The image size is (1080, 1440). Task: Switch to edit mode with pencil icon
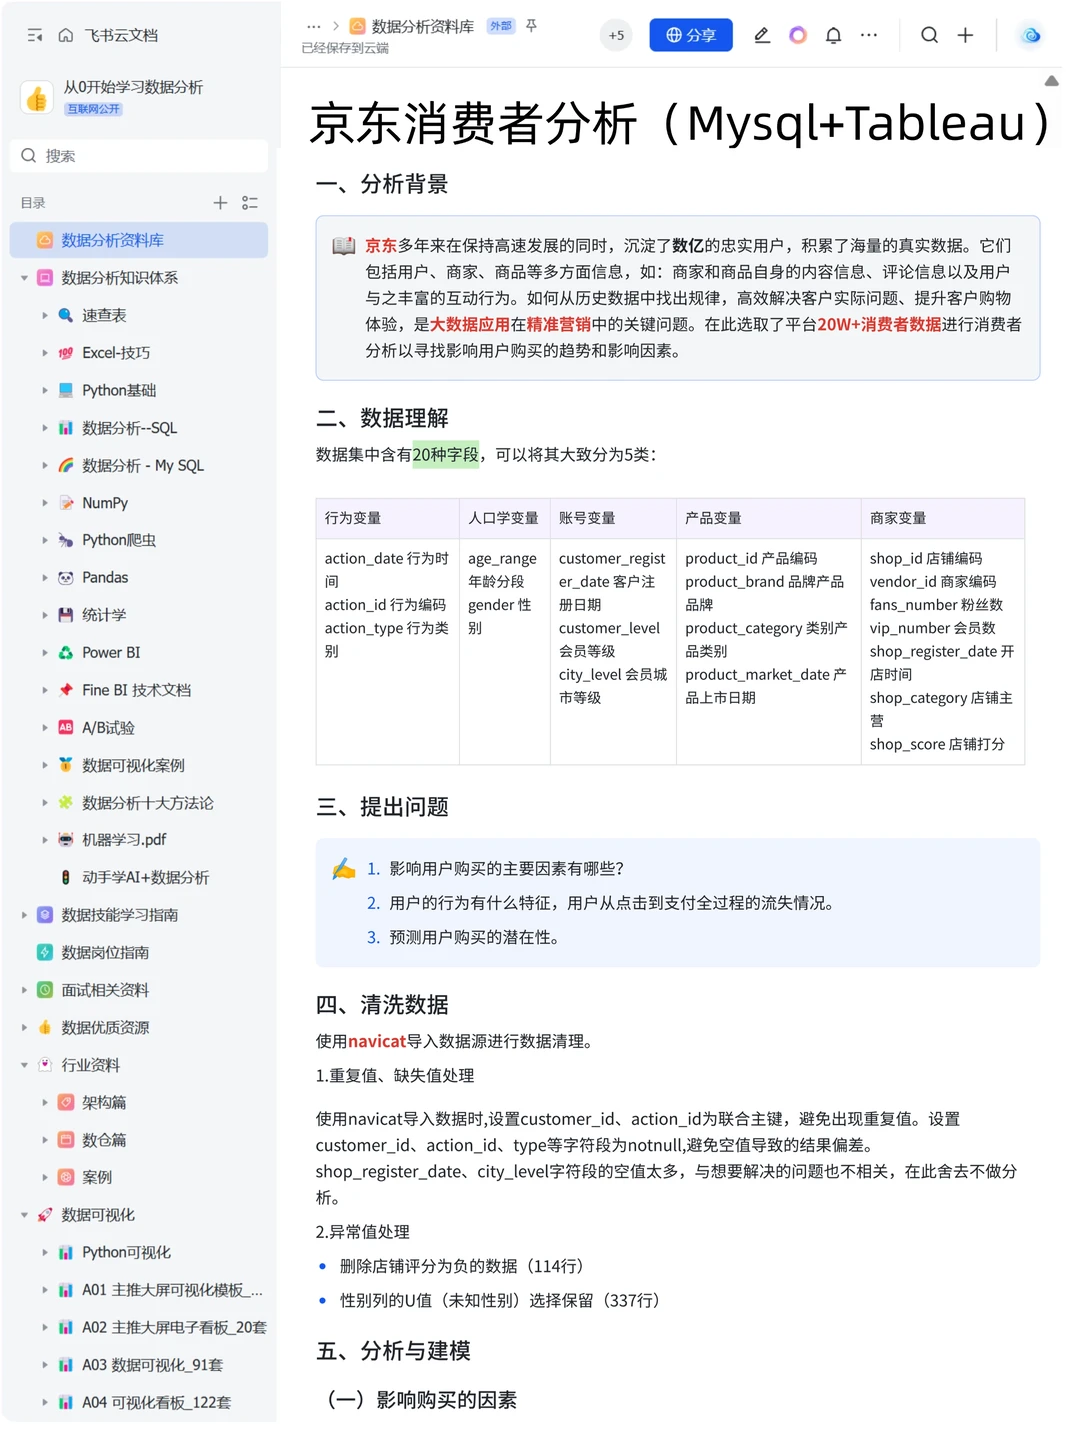[x=762, y=35]
